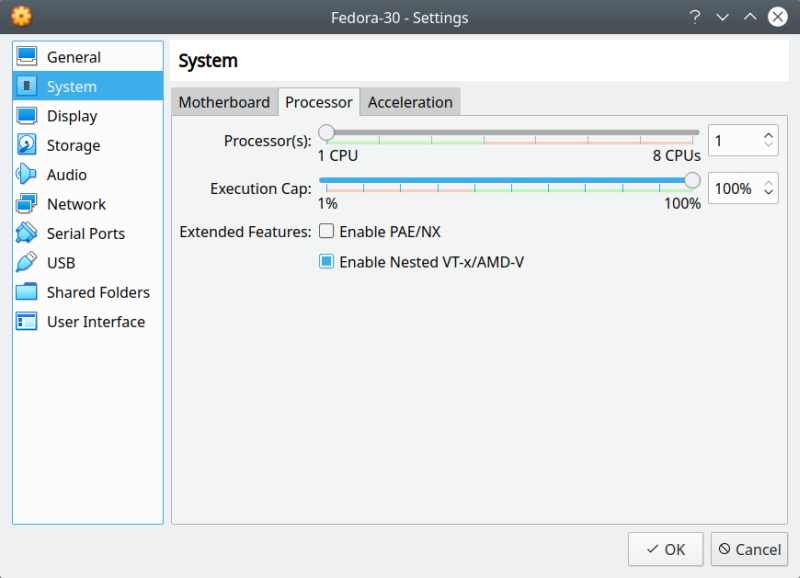Image resolution: width=800 pixels, height=578 pixels.
Task: Open the Acceleration tab
Action: [410, 102]
